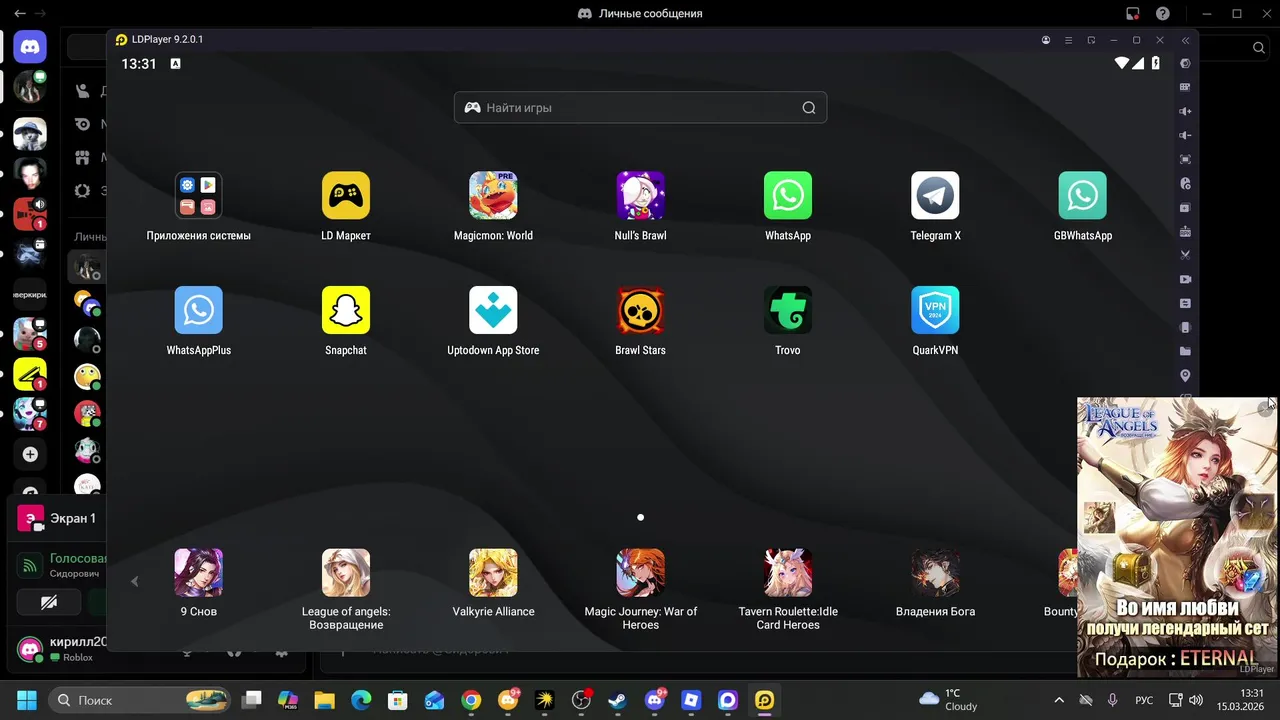Open Steam from taskbar
This screenshot has width=1280, height=720.
(618, 700)
